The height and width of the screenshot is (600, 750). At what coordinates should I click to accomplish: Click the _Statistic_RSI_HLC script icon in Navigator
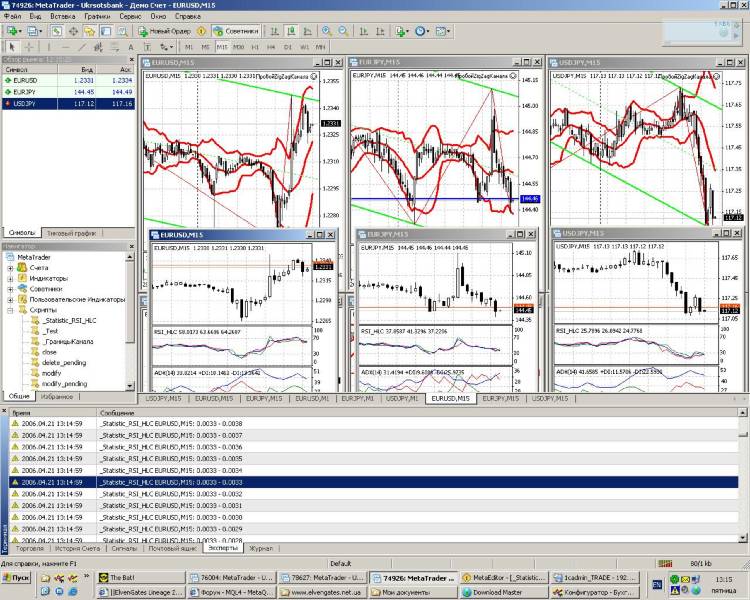pos(35,321)
